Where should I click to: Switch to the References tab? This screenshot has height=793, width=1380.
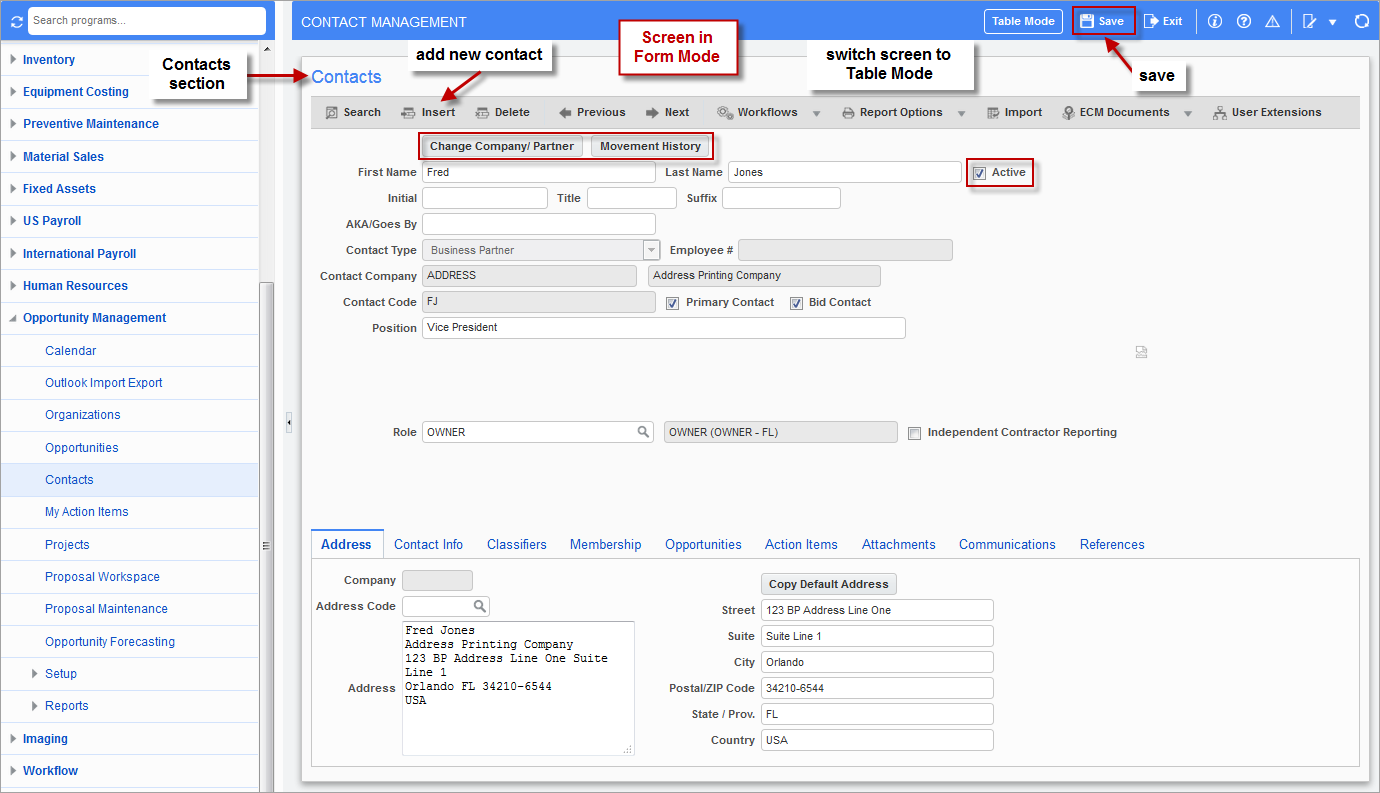click(1112, 545)
